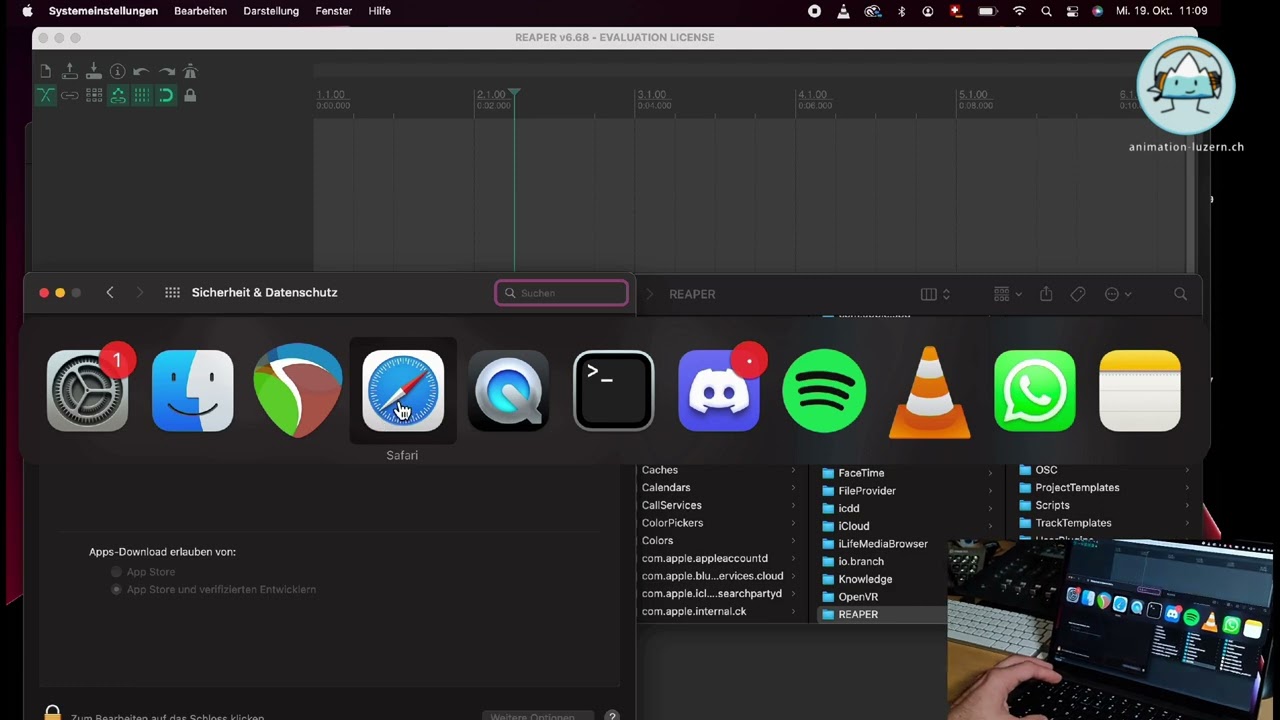Screen dimensions: 1280x720
Task: Toggle REAPER snap magnet toolbar button
Action: tap(166, 95)
